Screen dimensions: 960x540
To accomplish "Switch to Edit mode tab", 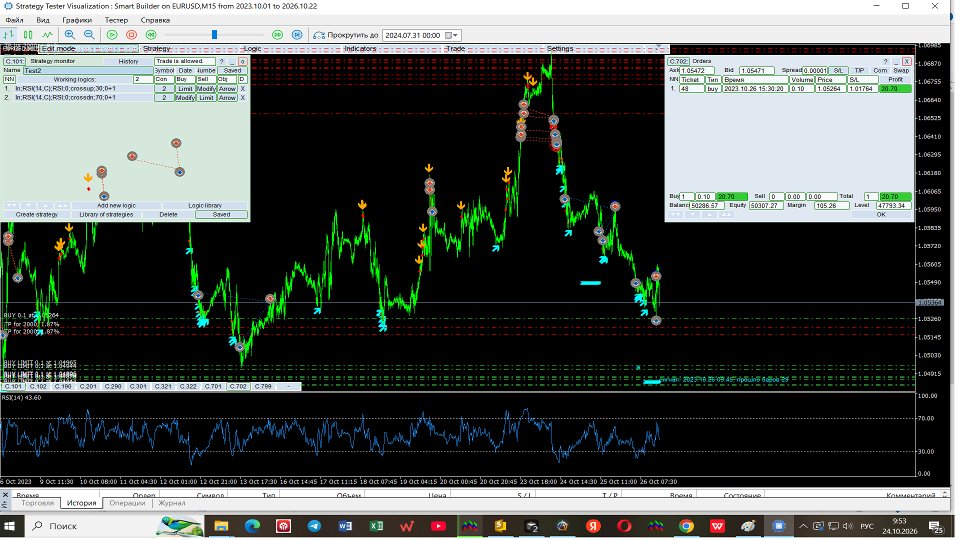I will click(59, 48).
